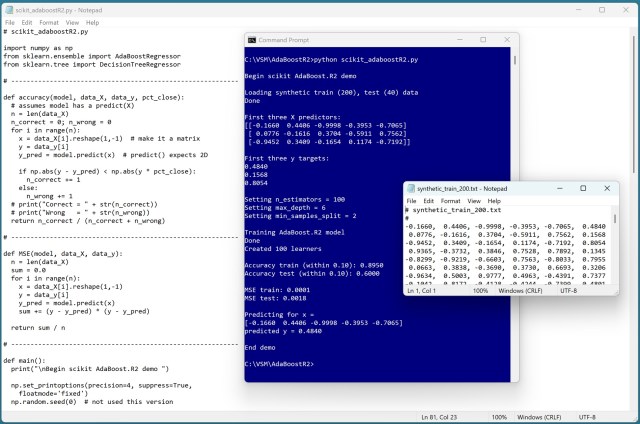Open File menu in scikit_adaboostR2.py Notepad
This screenshot has width=640, height=424.
coord(10,21)
